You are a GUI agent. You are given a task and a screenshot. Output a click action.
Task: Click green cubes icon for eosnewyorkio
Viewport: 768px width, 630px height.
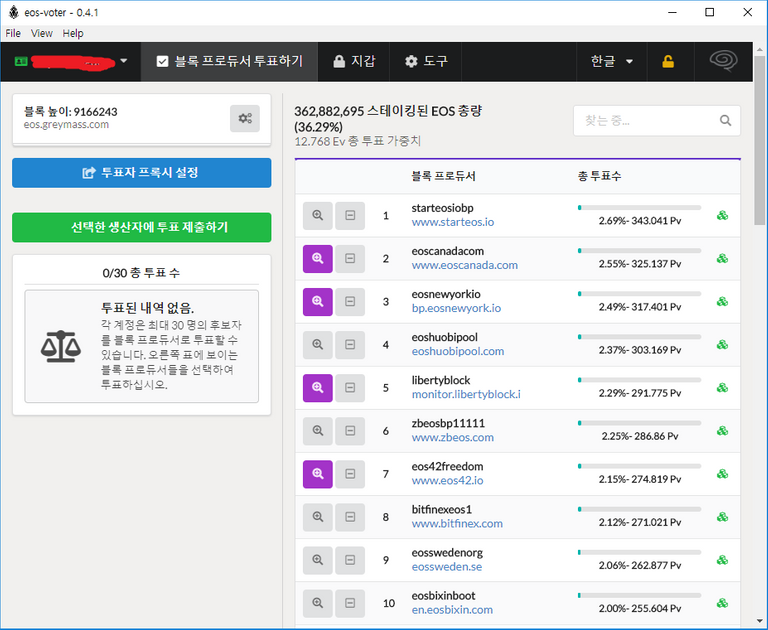coord(722,301)
